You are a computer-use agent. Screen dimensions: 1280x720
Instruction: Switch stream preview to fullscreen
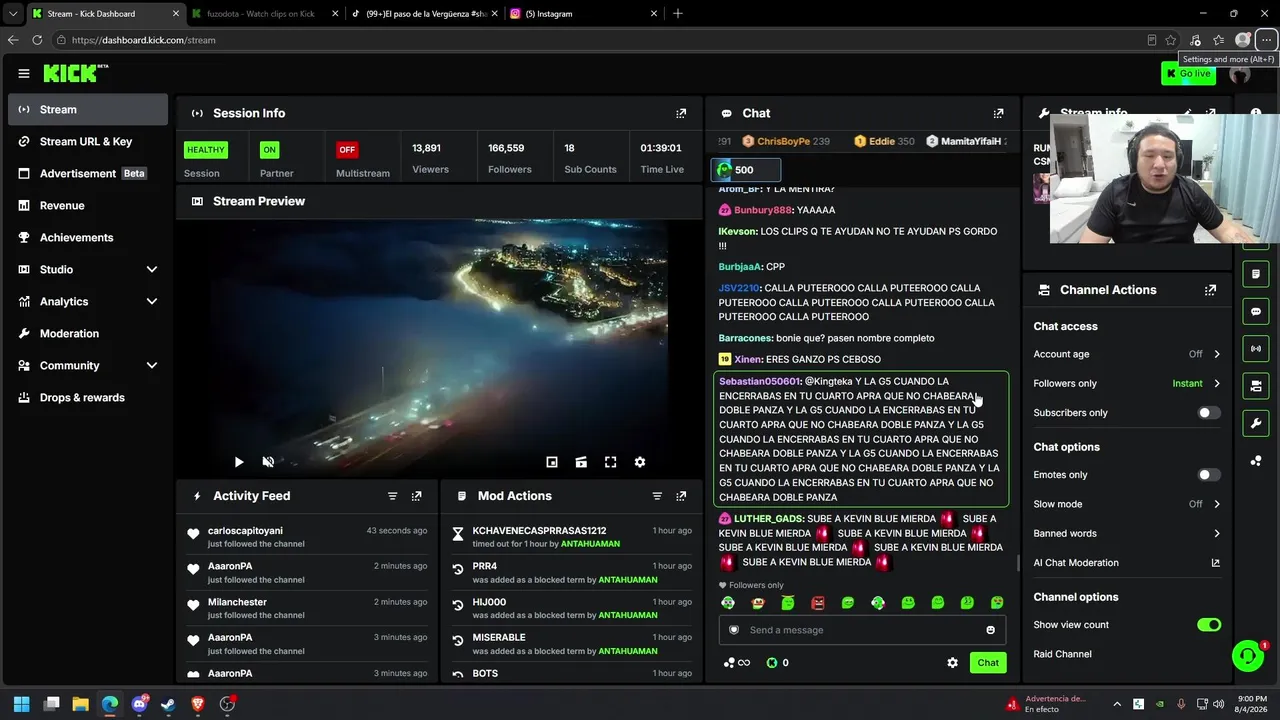click(x=610, y=462)
